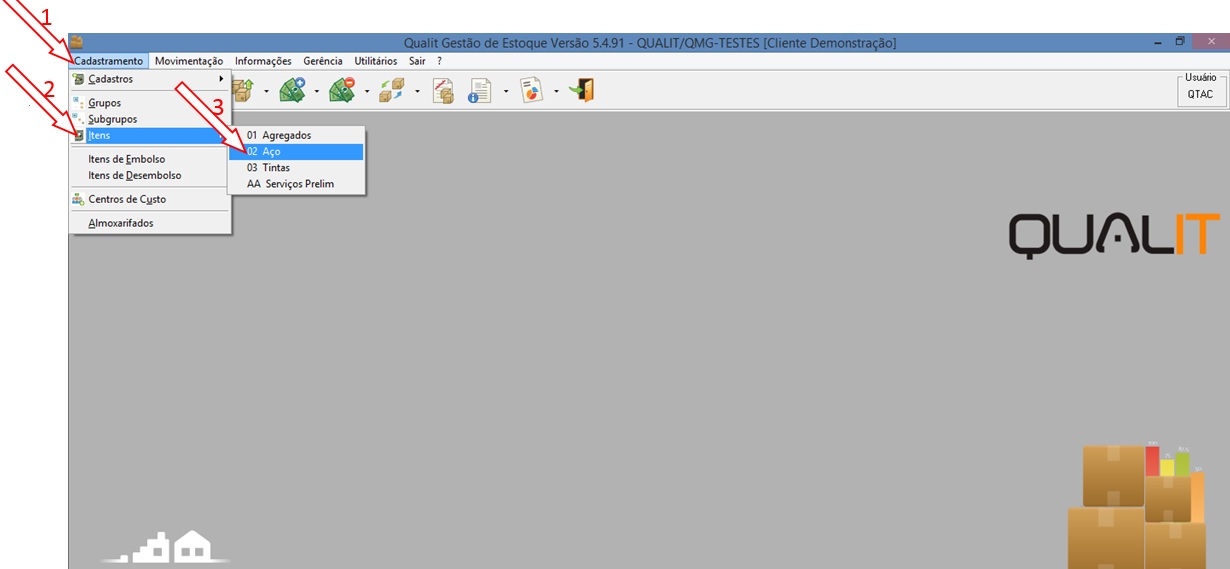Select AA Serviços Prelim in submenu

click(297, 184)
